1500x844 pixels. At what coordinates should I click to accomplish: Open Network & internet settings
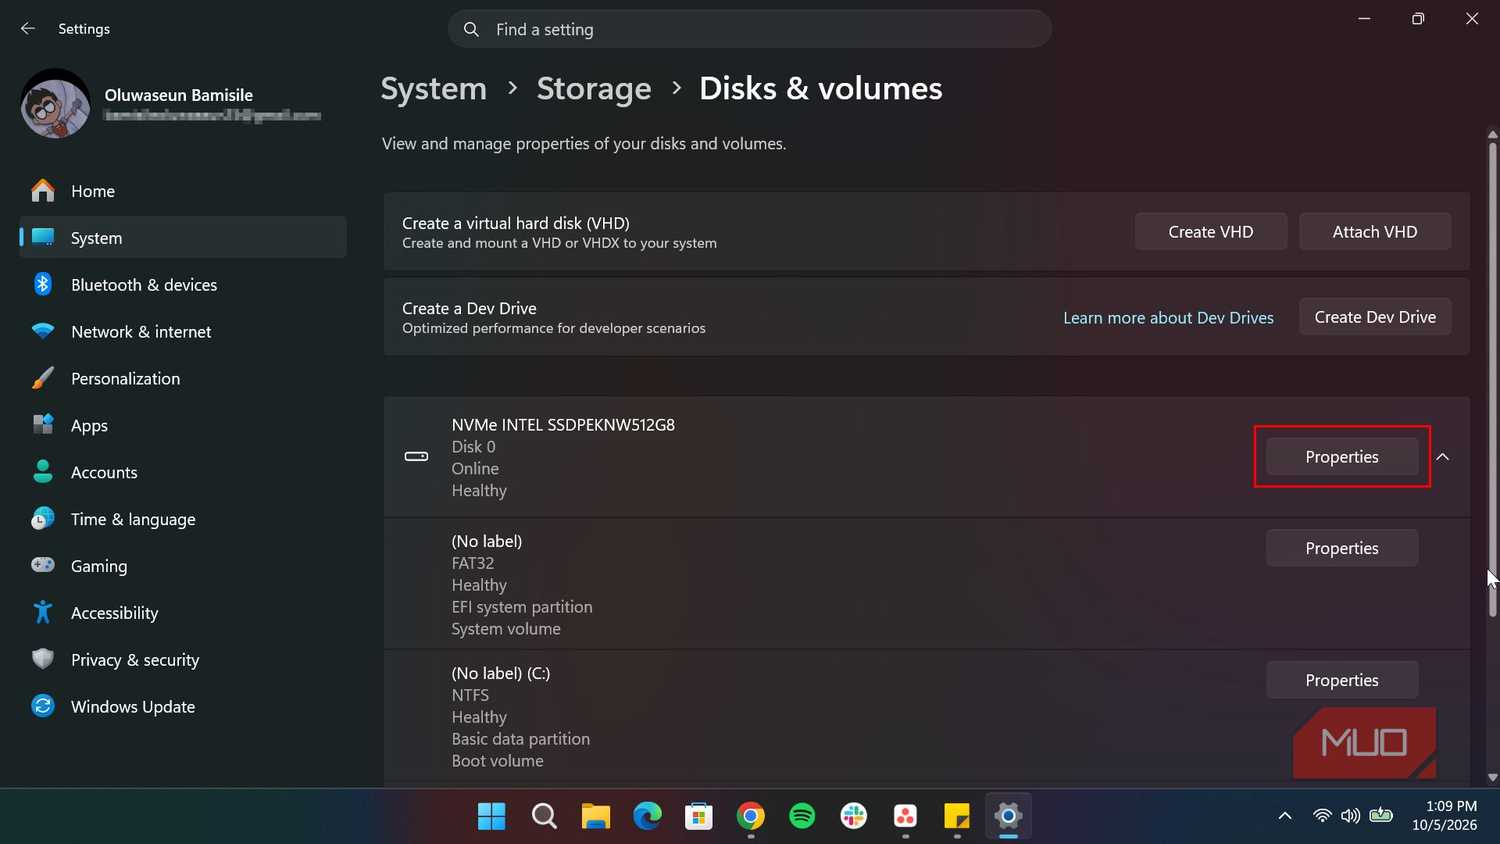[x=183, y=332]
